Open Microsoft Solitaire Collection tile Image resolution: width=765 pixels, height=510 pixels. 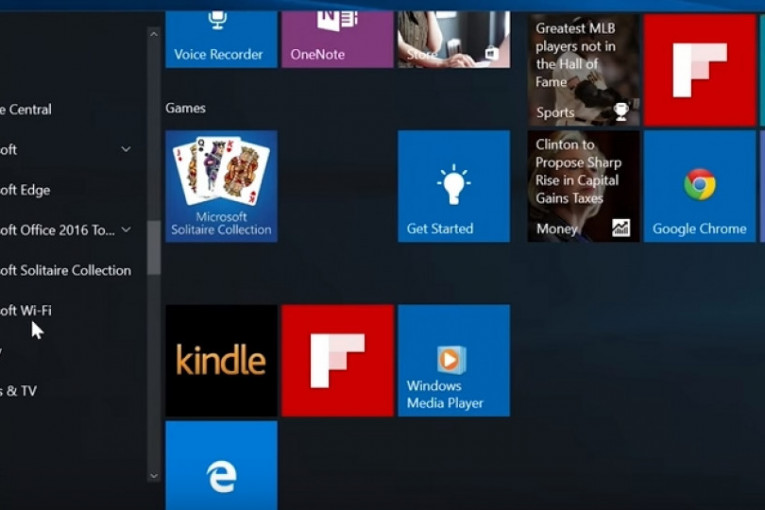tap(221, 186)
